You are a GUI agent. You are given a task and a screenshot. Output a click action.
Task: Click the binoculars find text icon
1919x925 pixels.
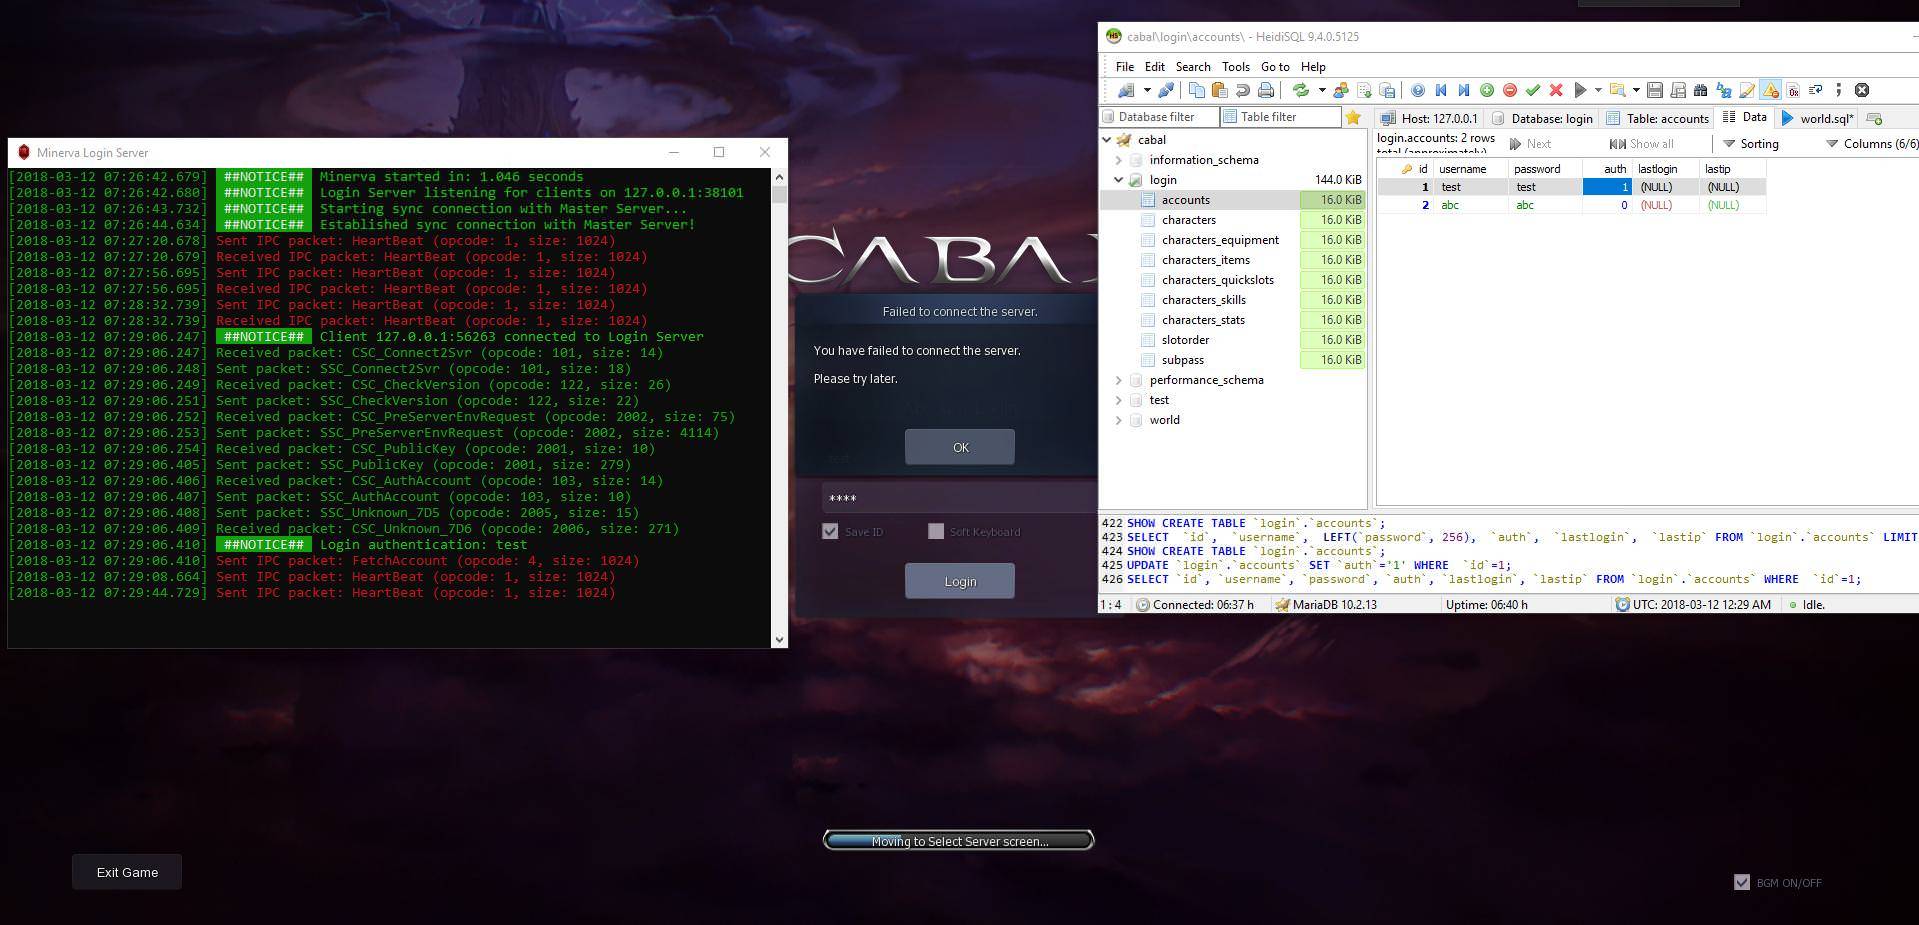(1701, 90)
